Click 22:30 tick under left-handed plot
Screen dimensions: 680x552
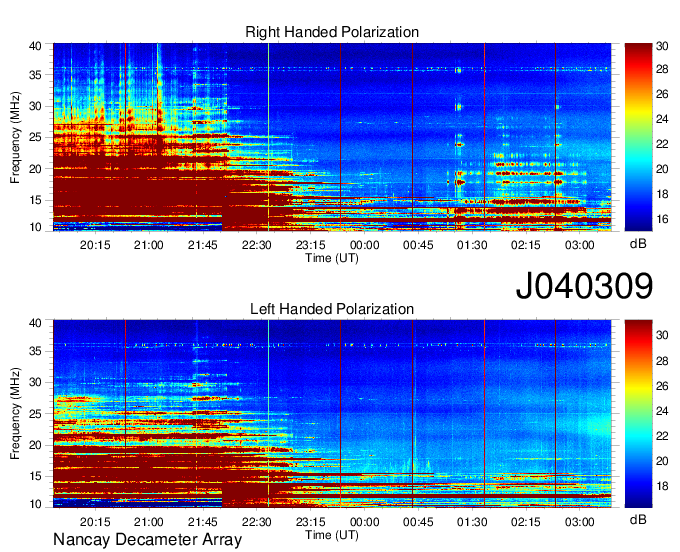[x=256, y=522]
